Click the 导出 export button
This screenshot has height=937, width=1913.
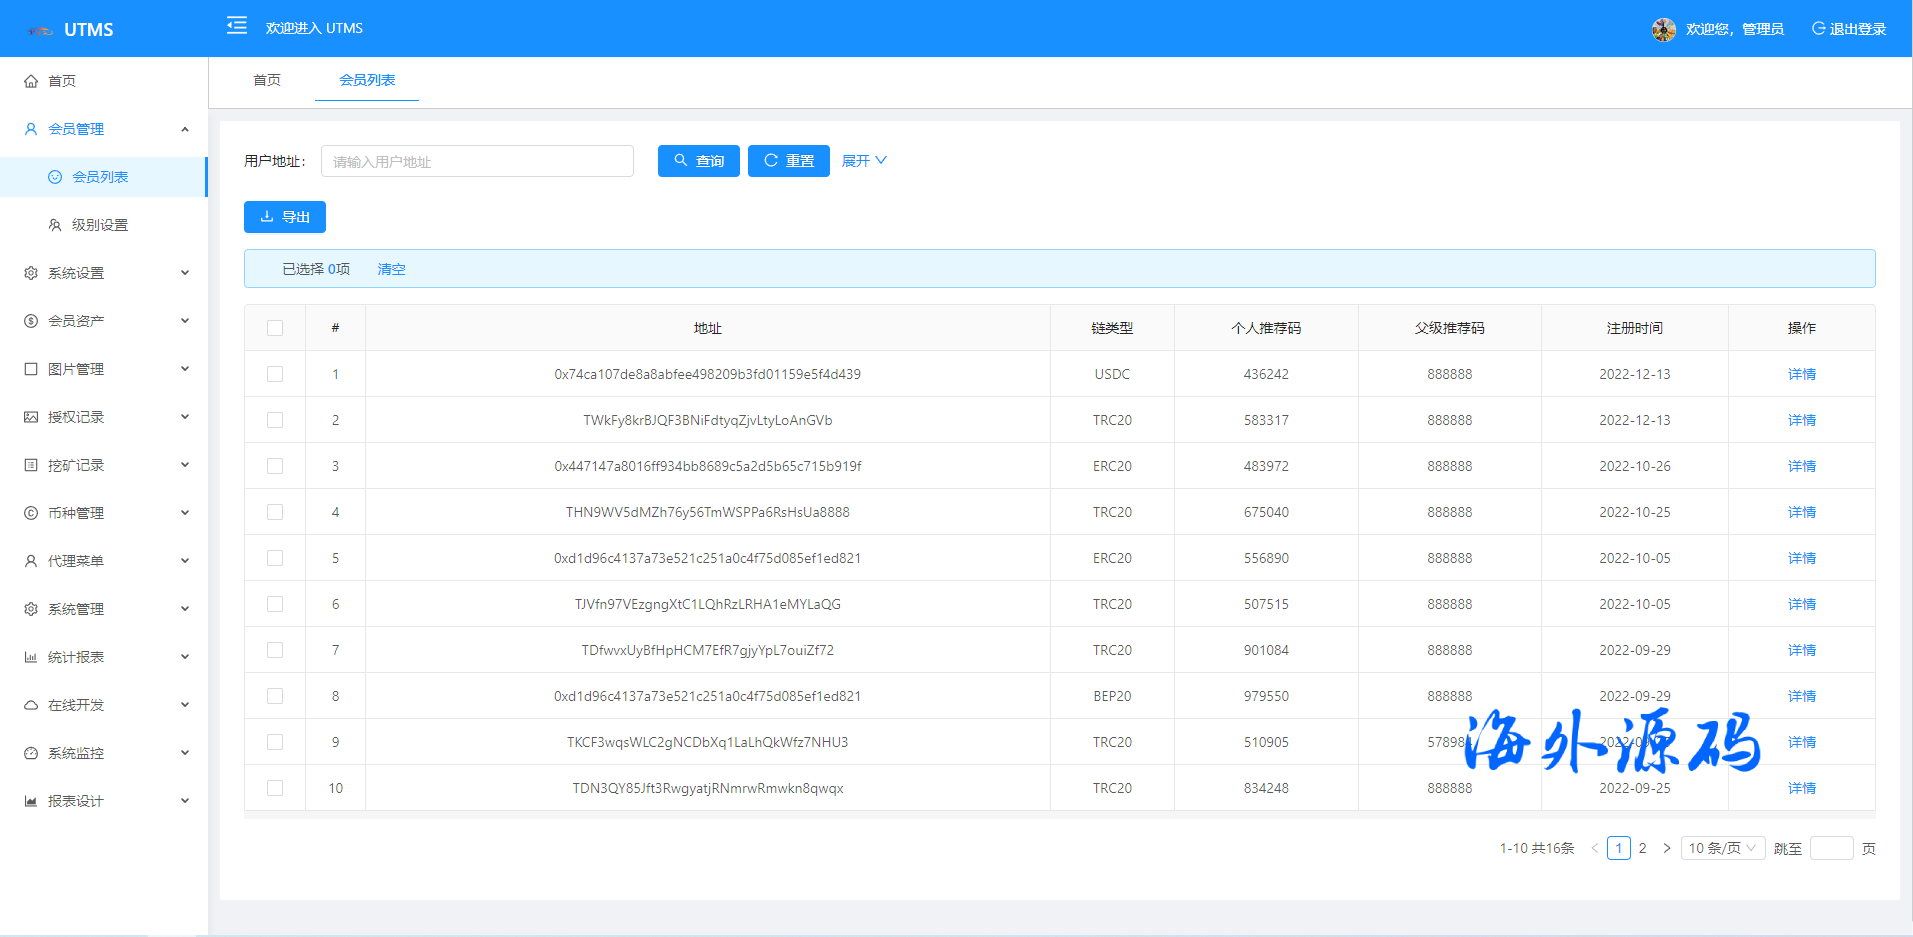click(285, 217)
